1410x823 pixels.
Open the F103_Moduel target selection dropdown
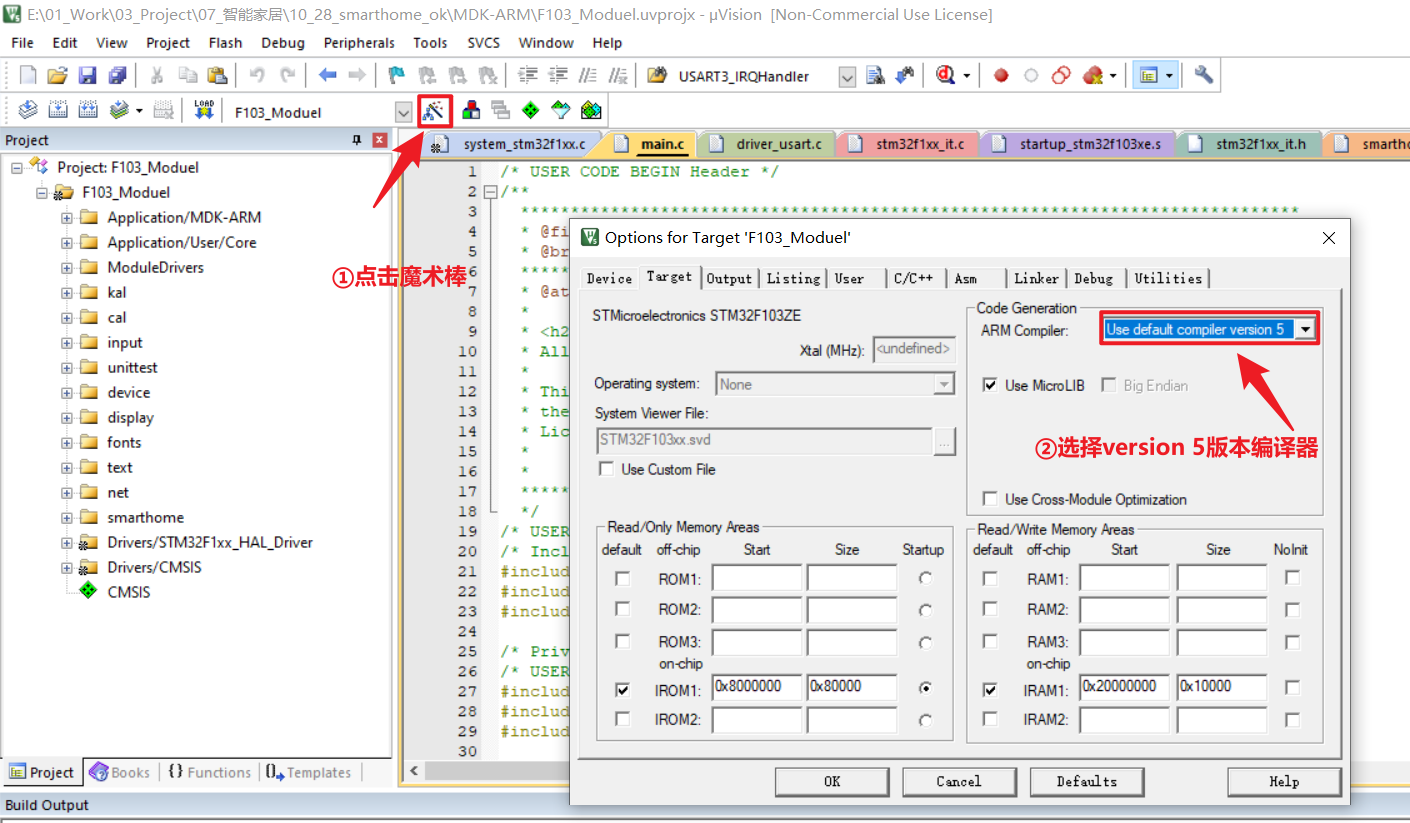point(403,112)
